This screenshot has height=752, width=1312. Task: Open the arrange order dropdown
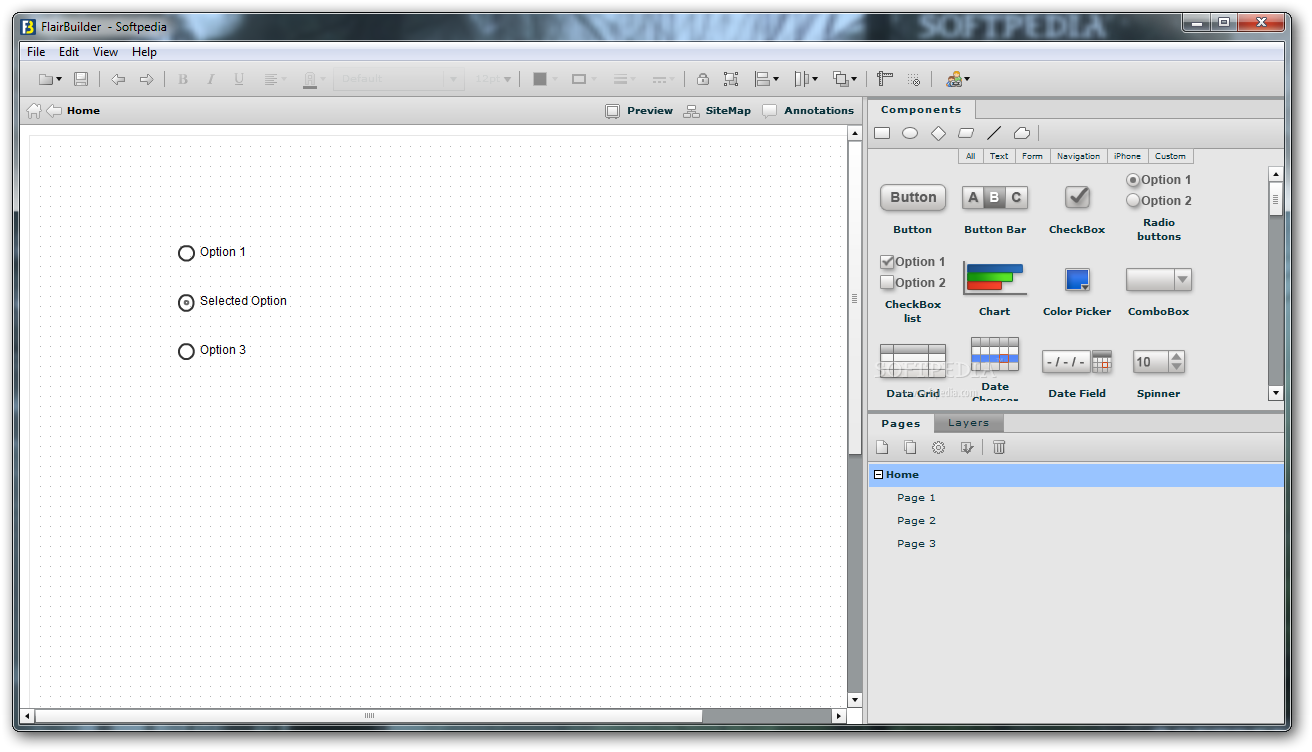(x=846, y=79)
